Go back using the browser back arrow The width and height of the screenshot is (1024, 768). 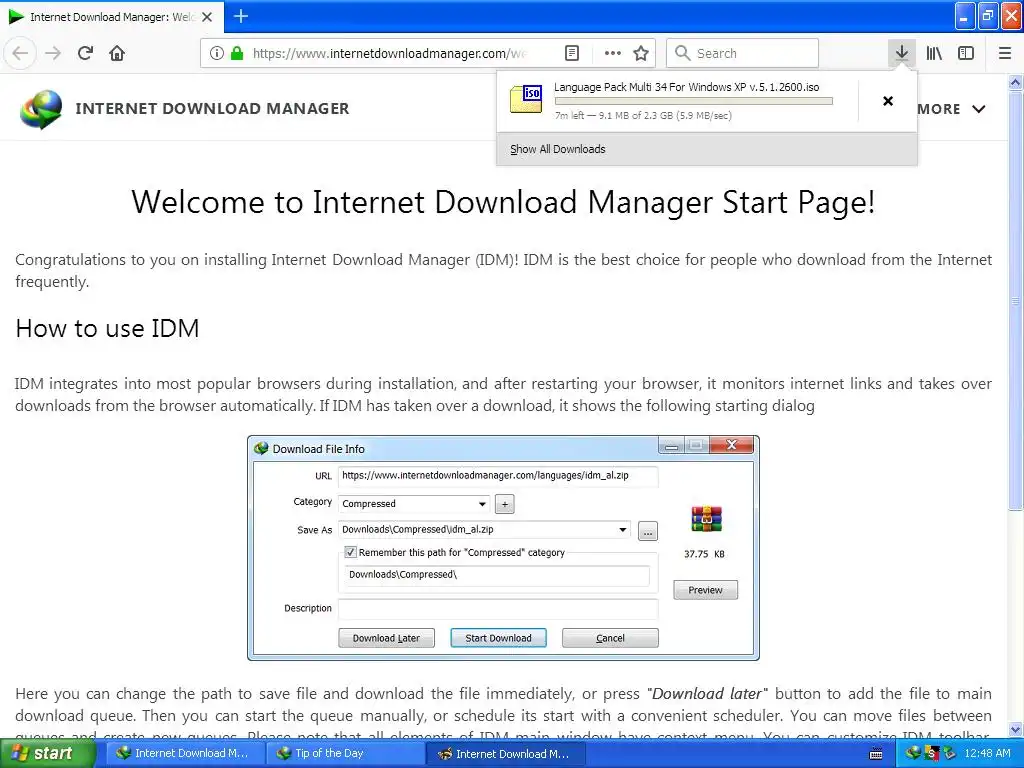(20, 53)
